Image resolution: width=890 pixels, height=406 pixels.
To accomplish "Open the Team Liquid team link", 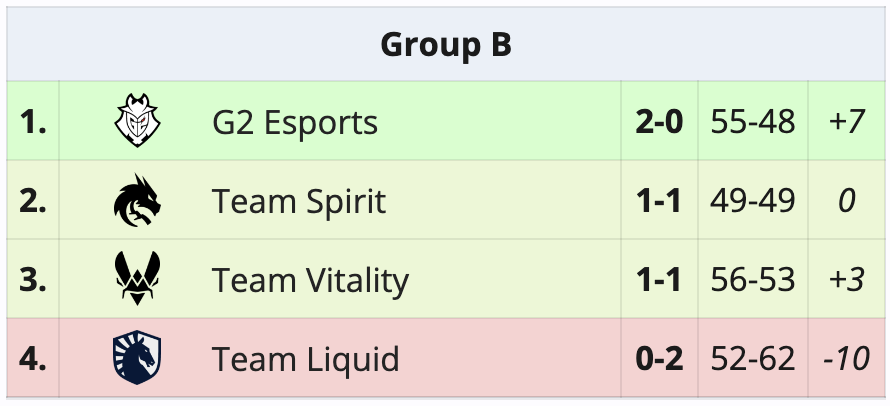I will click(x=305, y=358).
